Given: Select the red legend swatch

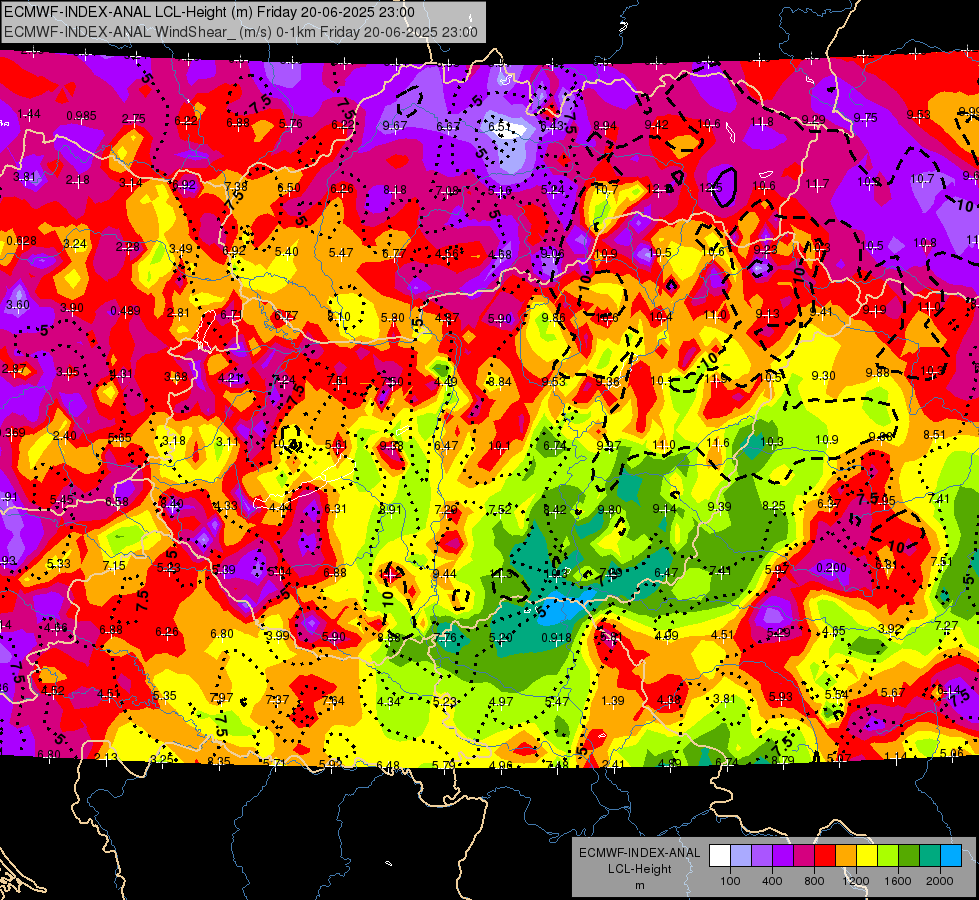Looking at the screenshot, I should pyautogui.click(x=825, y=856).
